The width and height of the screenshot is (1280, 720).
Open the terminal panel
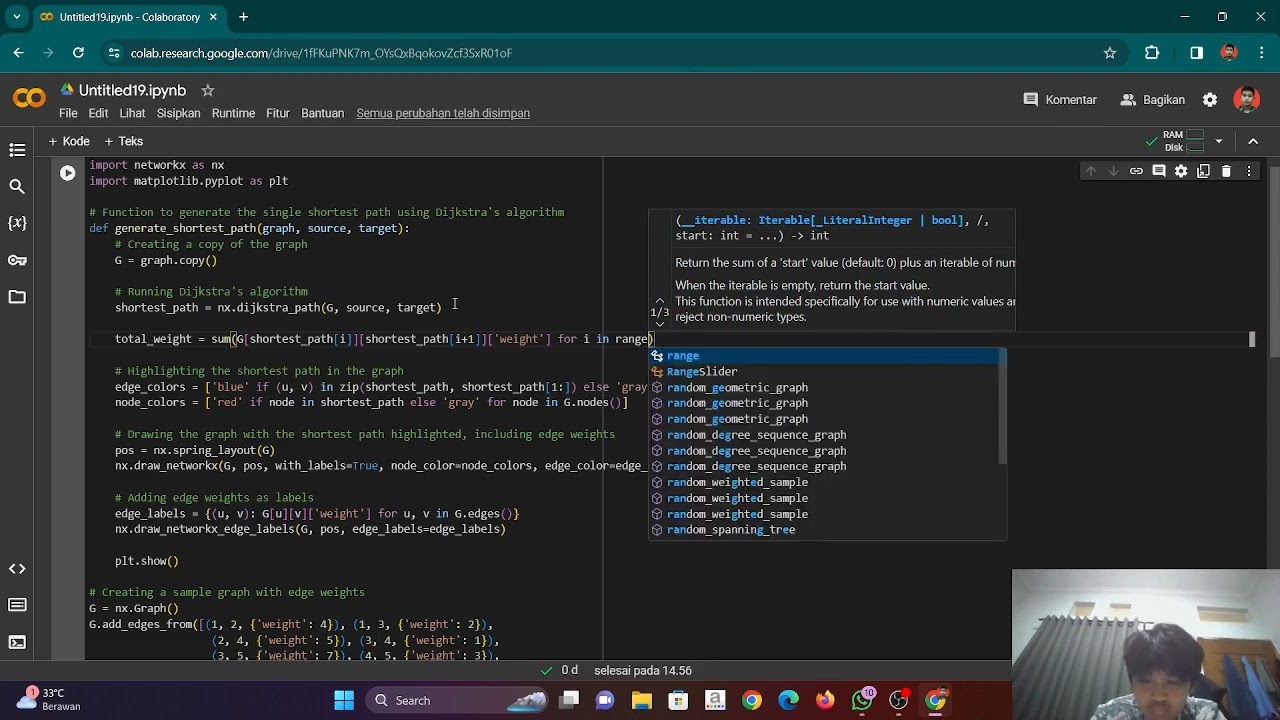coord(17,642)
